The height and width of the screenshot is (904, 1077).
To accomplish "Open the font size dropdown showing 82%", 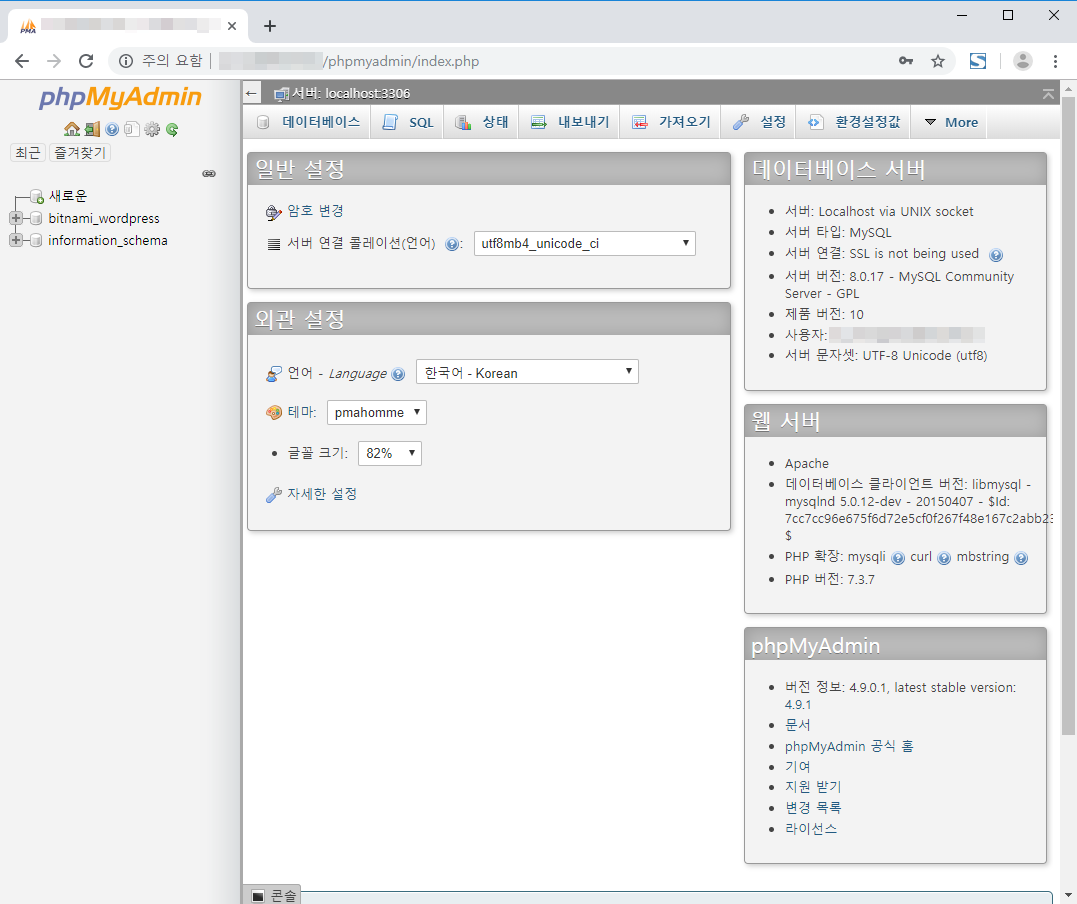I will tap(389, 453).
